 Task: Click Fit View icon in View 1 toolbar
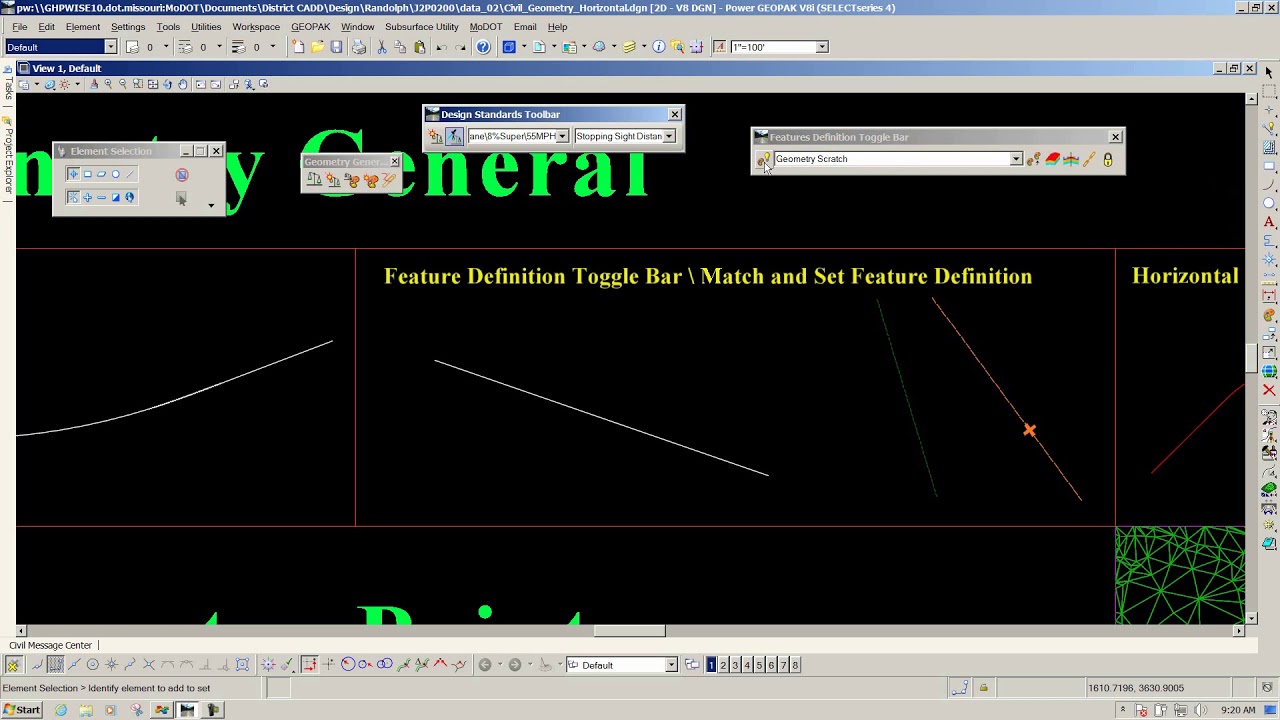coord(153,84)
